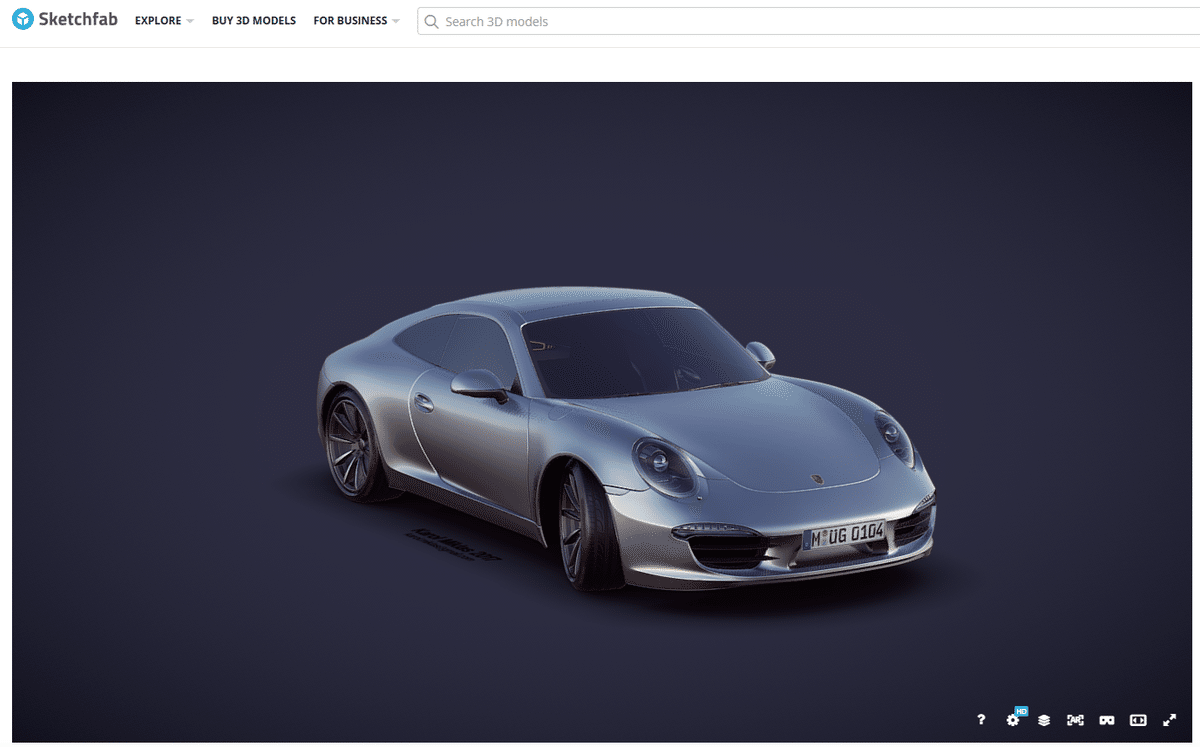Launch the AR view icon
This screenshot has width=1200, height=747.
[1075, 720]
